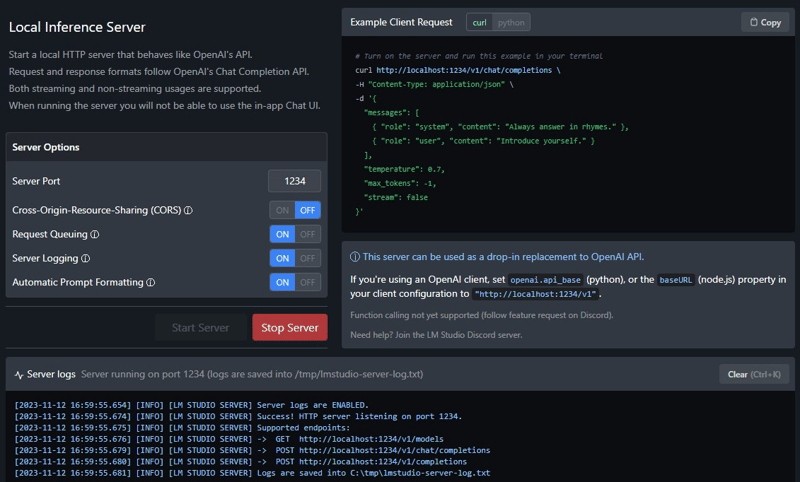The image size is (800, 482).
Task: Click the openai.api_base code snippet
Action: tap(545, 279)
